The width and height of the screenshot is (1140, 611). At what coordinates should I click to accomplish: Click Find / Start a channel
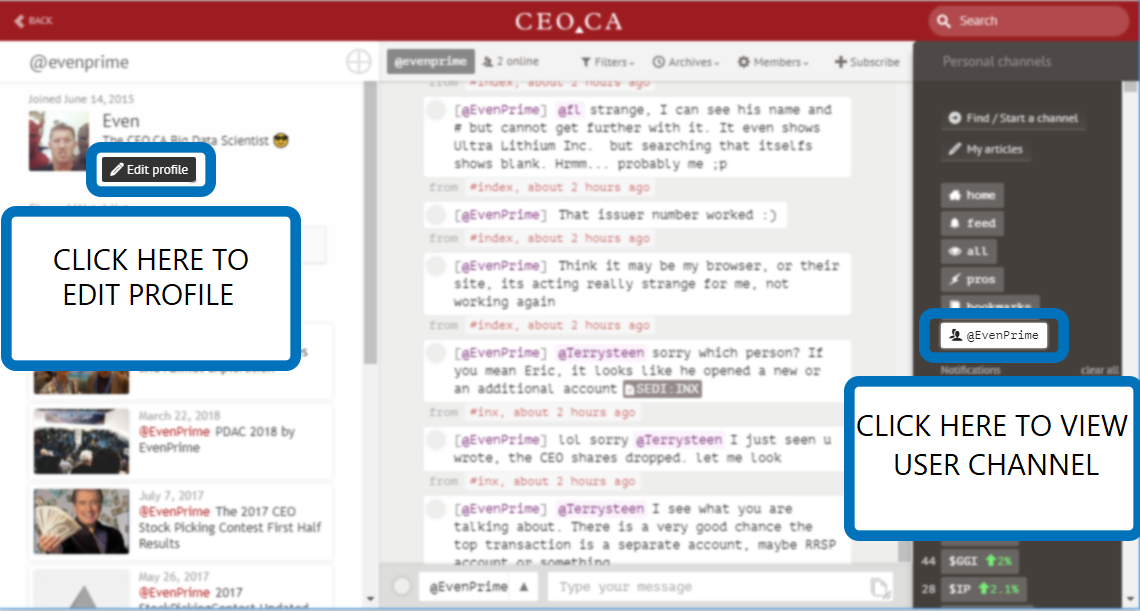click(x=1013, y=119)
